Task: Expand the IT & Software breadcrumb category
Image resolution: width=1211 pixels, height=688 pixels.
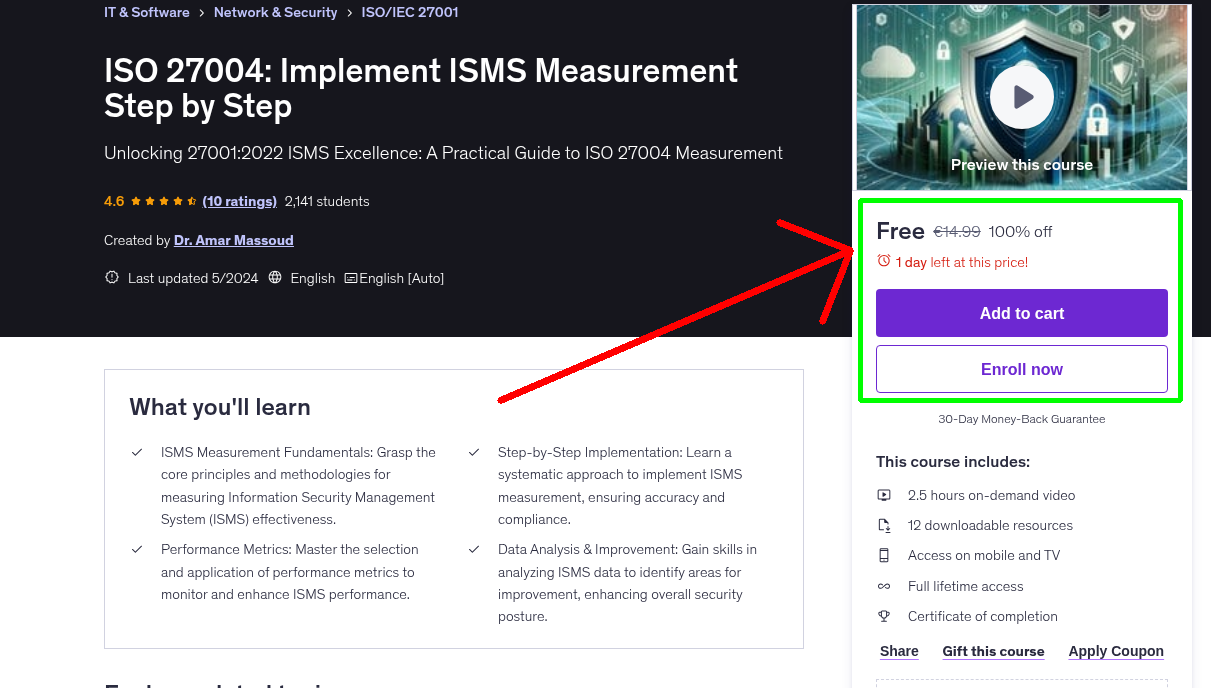Action: click(x=146, y=12)
